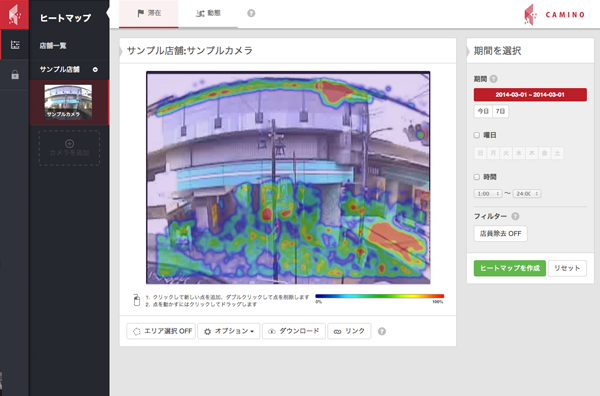Screen dimensions: 600x396
Task: Click the ダウンロード button
Action: (x=294, y=331)
